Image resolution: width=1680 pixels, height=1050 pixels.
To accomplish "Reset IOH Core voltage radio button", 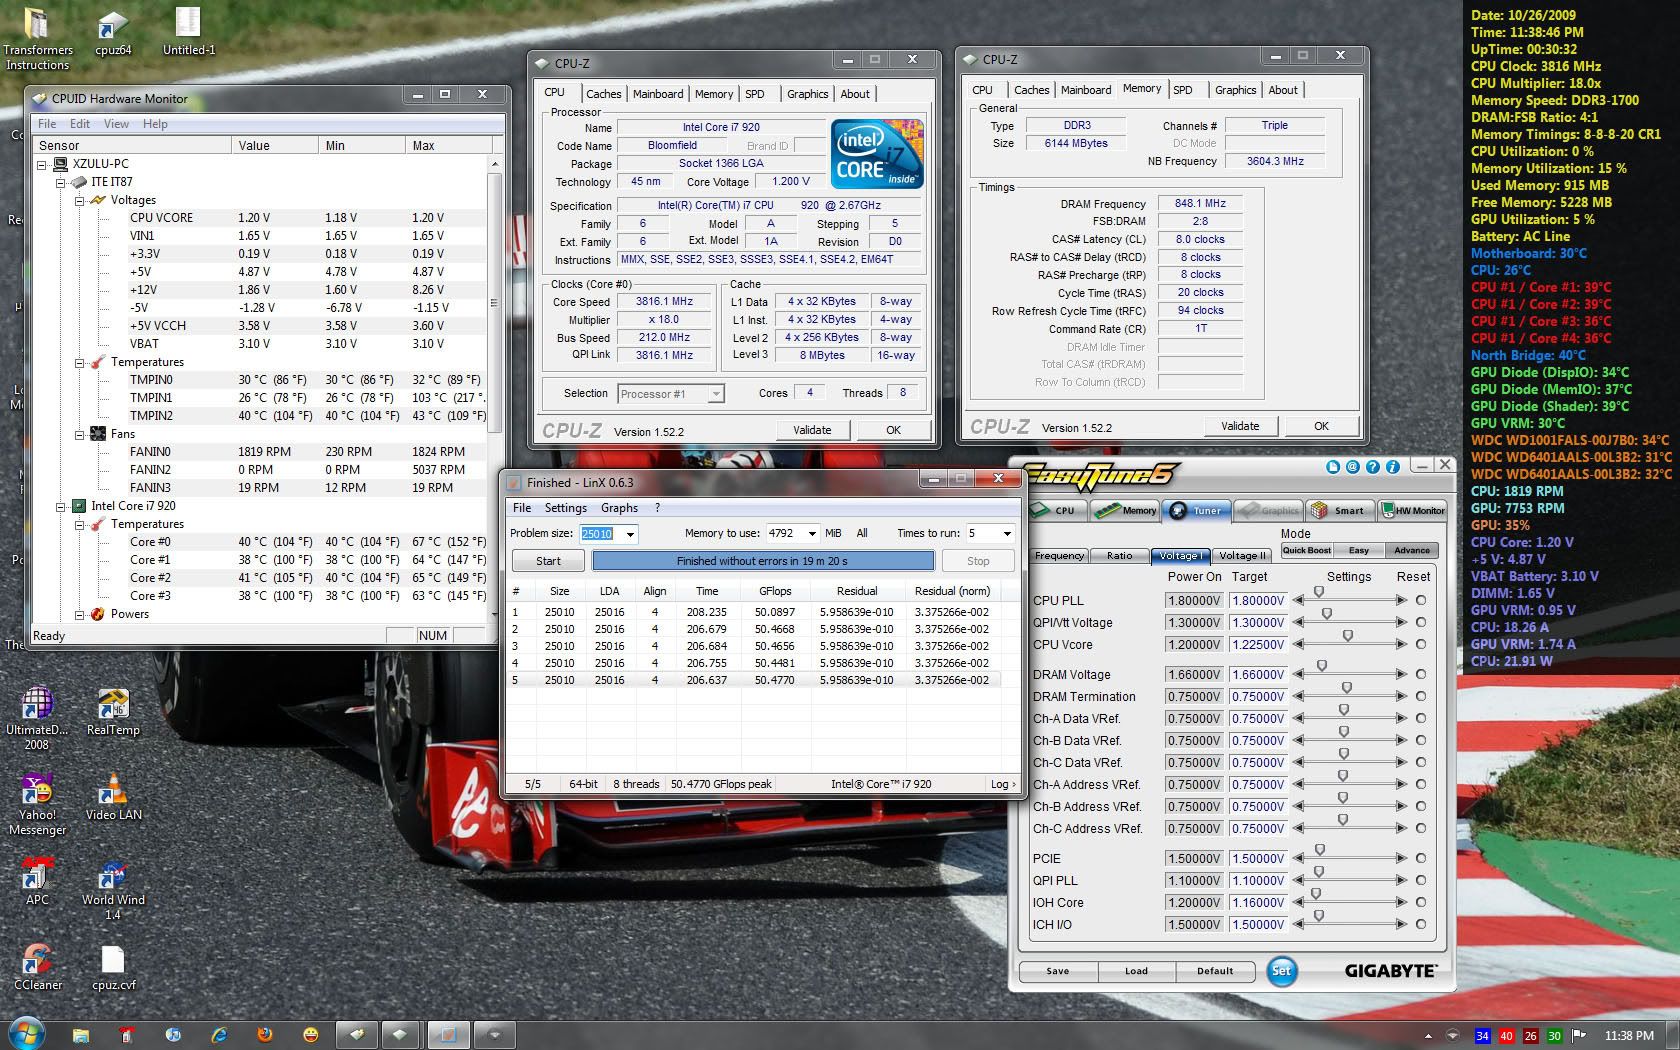I will (x=1421, y=902).
